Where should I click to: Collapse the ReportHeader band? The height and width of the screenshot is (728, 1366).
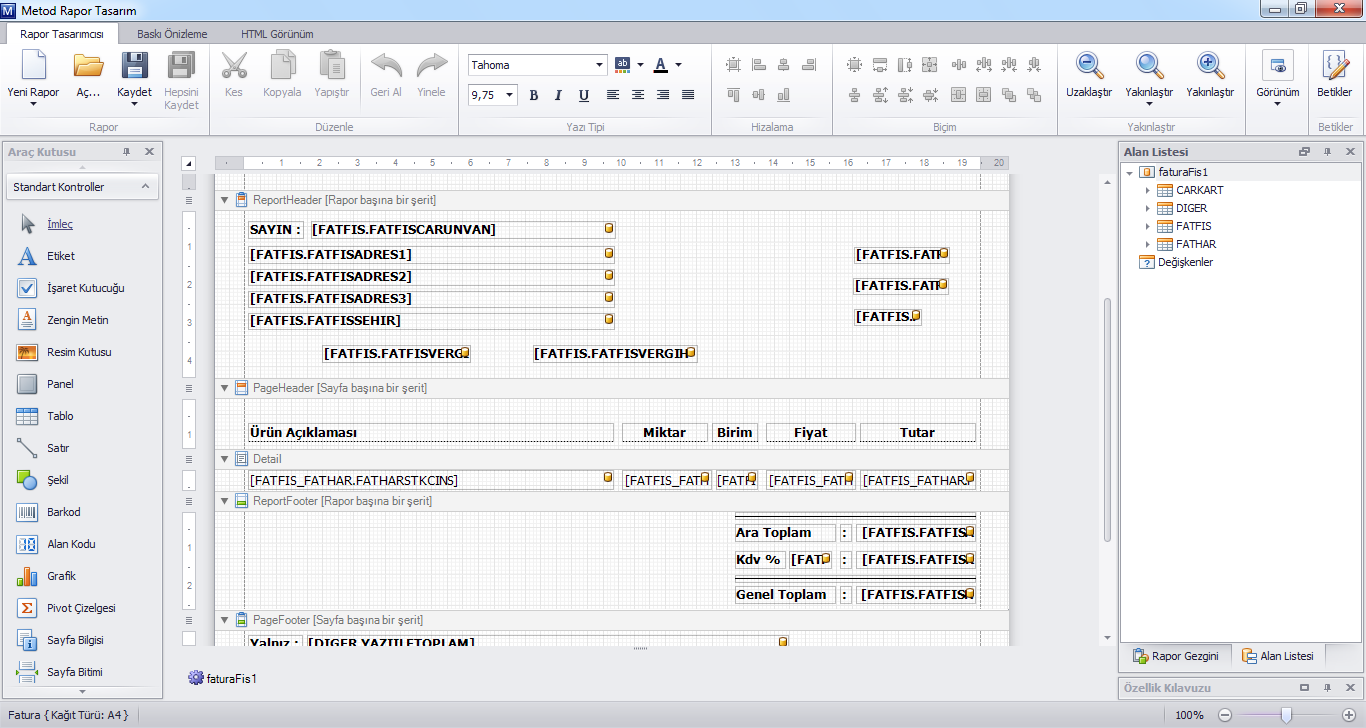[x=224, y=200]
